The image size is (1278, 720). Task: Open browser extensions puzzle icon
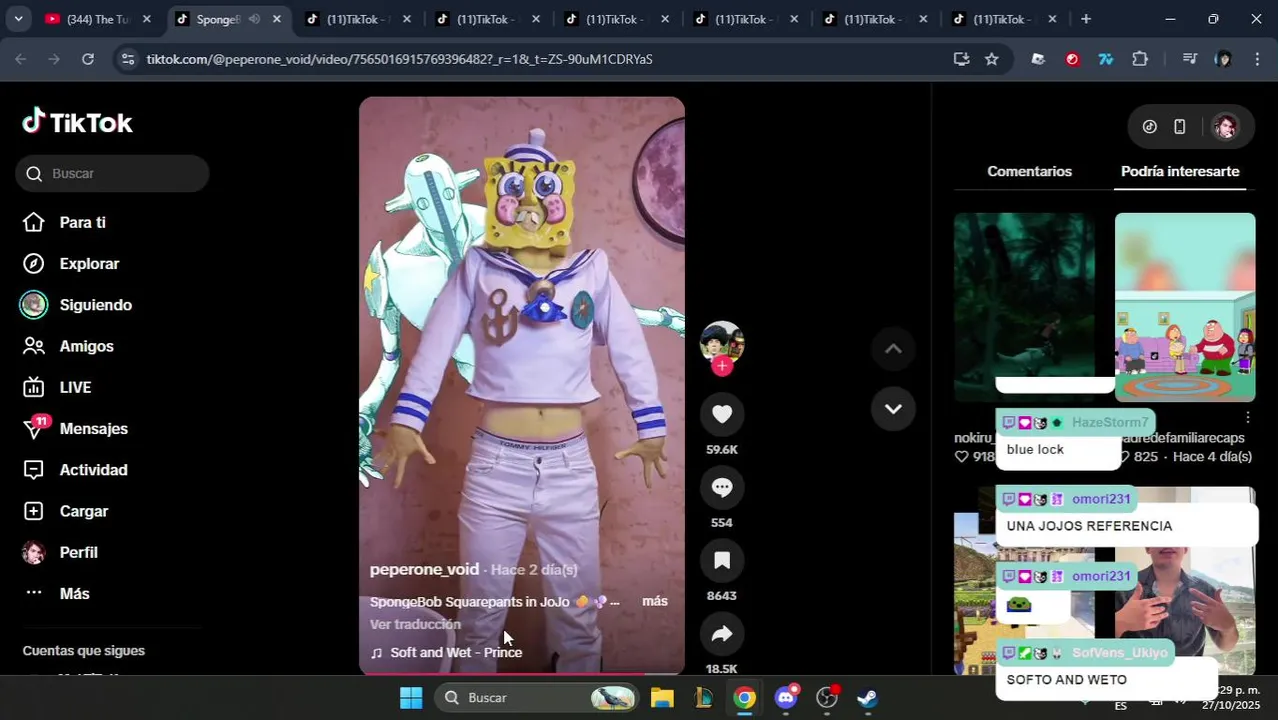1140,59
